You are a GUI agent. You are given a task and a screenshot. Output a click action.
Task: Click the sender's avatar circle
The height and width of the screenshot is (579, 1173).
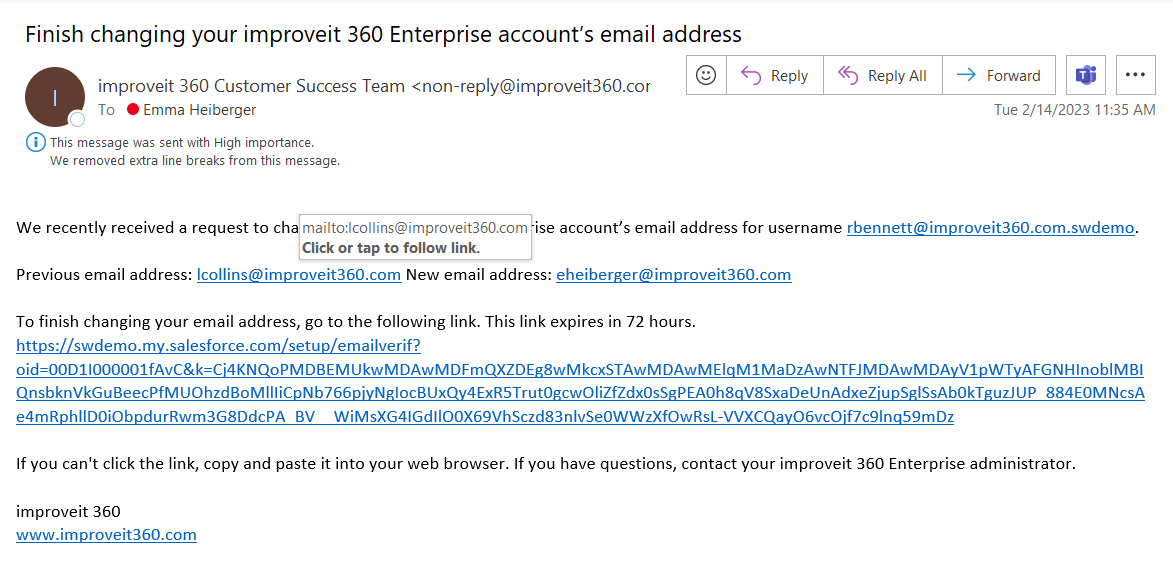tap(55, 96)
